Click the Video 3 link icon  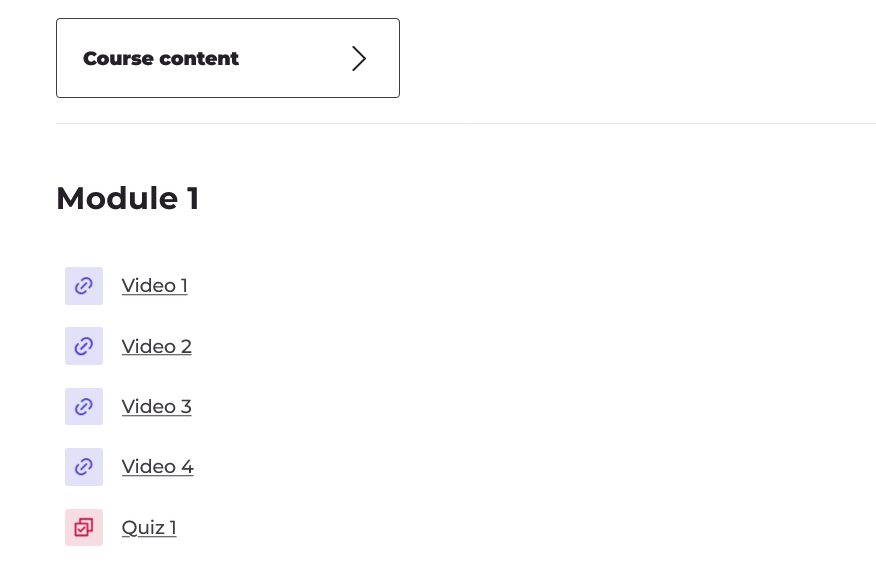pyautogui.click(x=84, y=406)
